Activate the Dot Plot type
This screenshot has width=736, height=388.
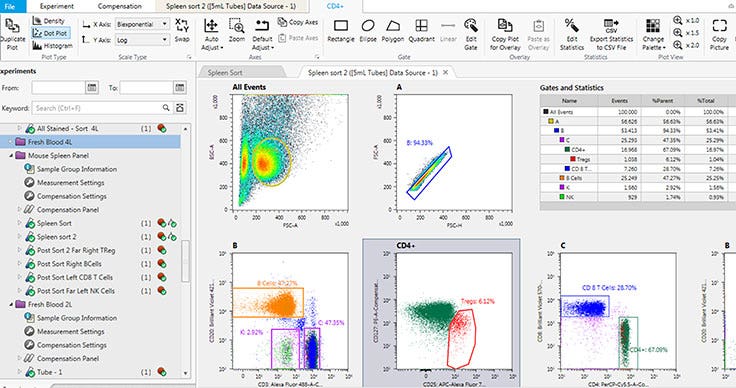click(51, 33)
